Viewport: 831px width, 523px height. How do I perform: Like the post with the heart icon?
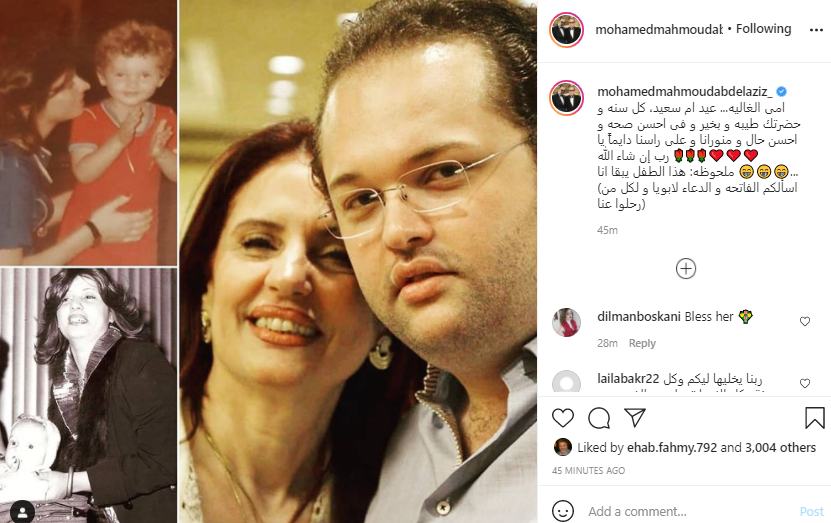pyautogui.click(x=563, y=418)
